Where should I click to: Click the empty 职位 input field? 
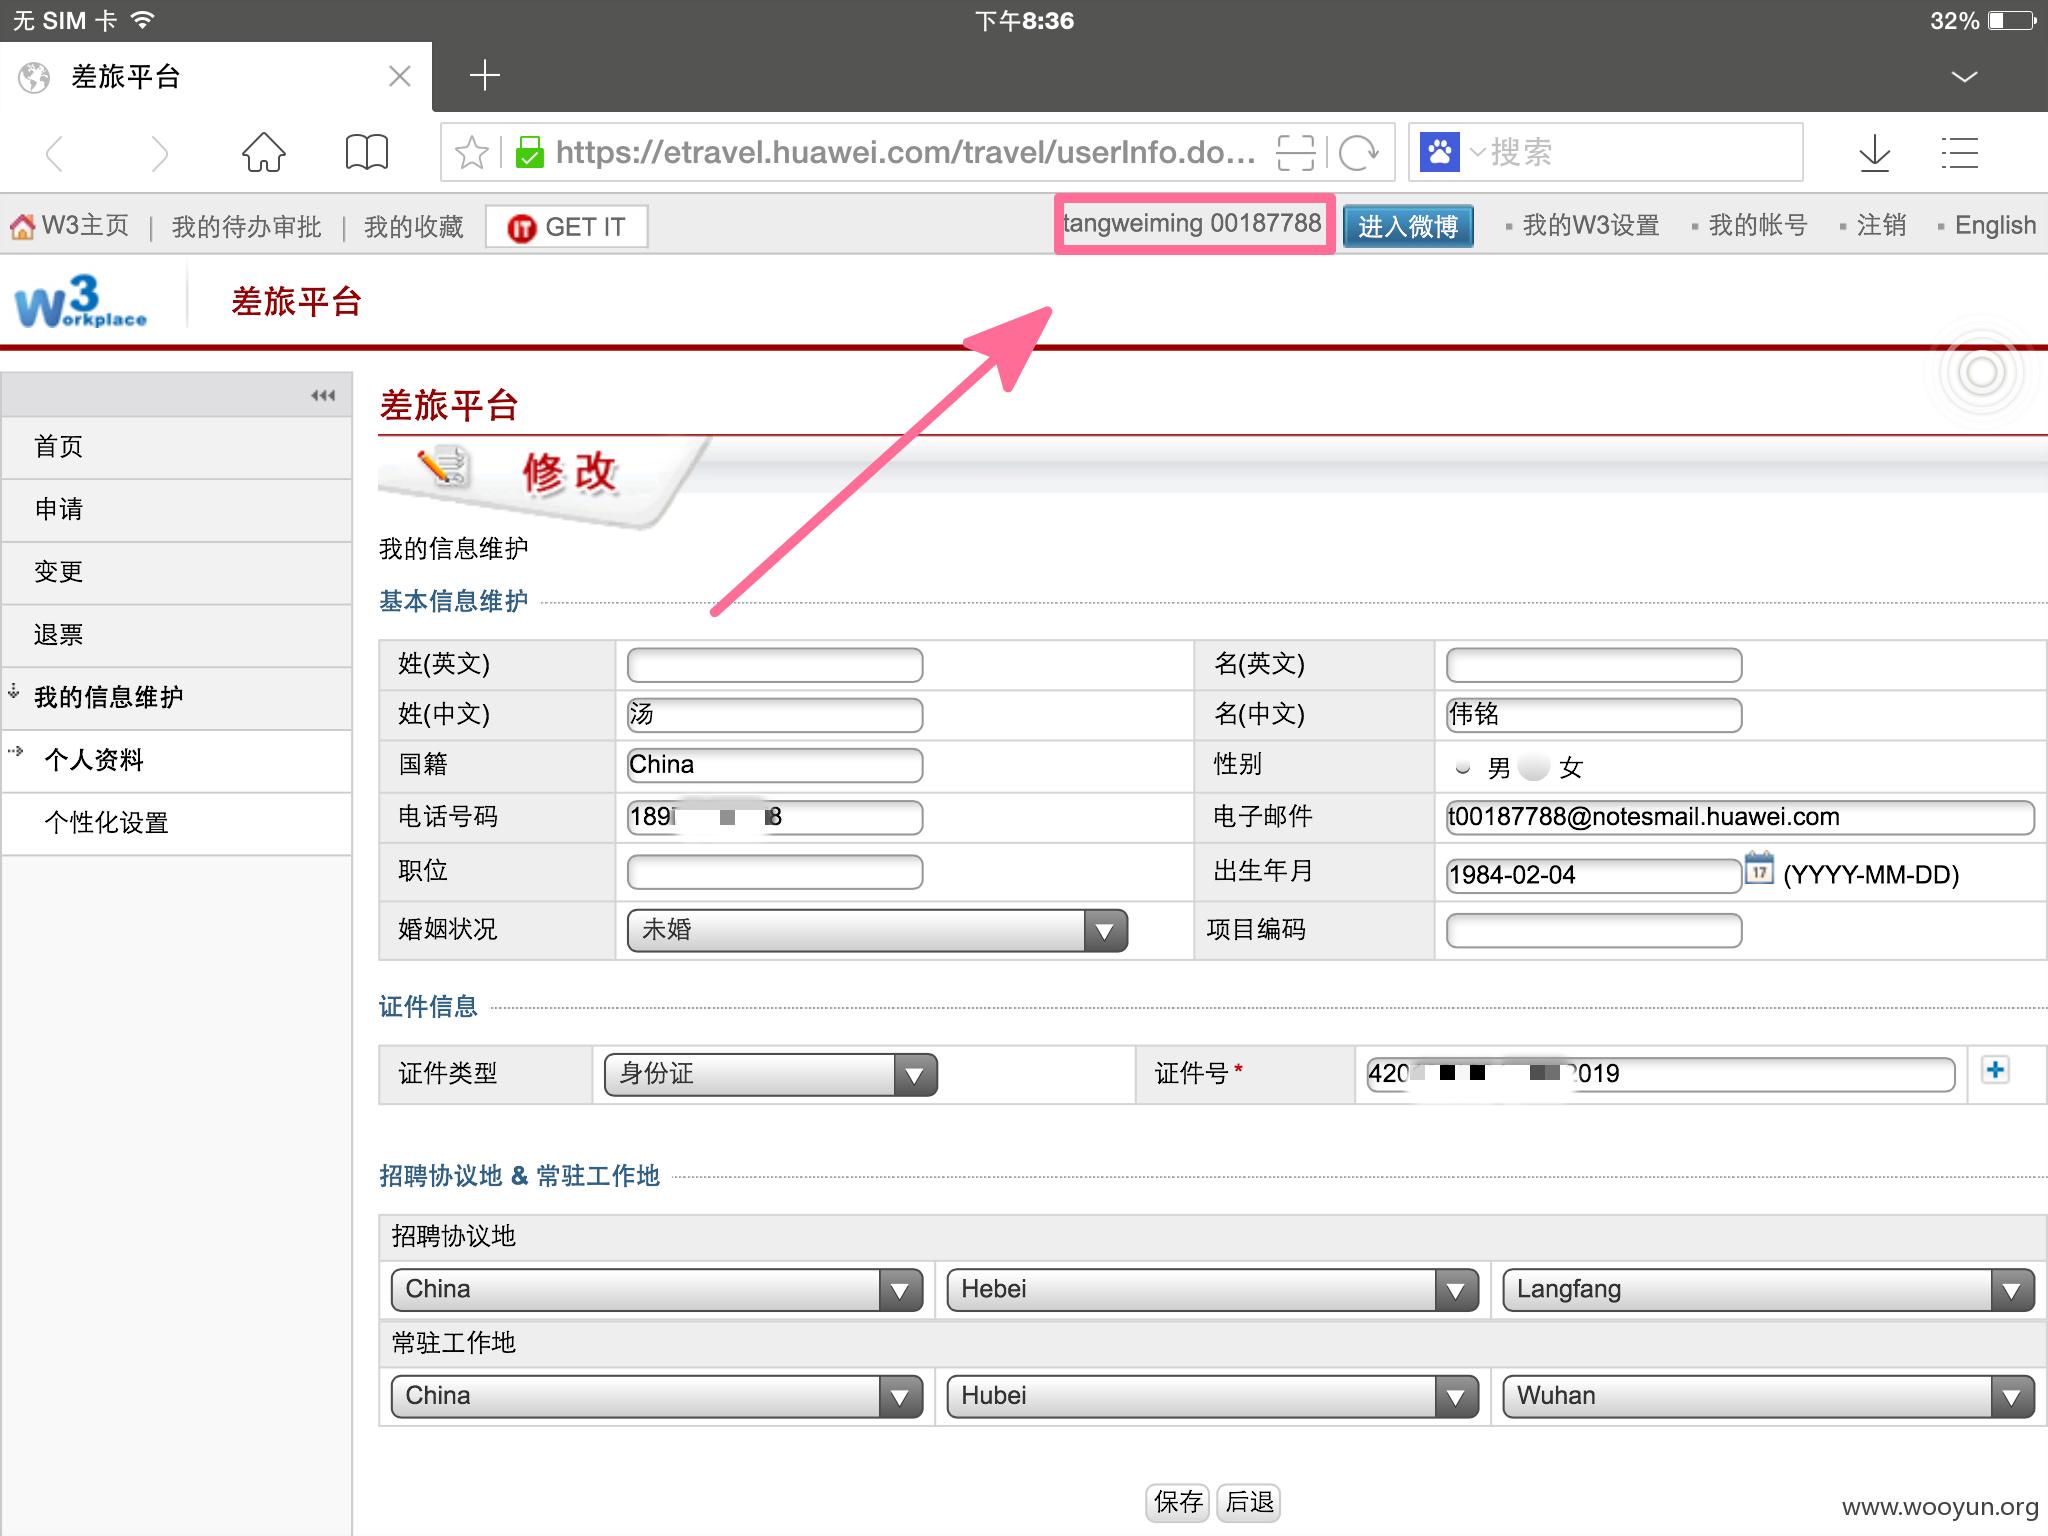775,872
